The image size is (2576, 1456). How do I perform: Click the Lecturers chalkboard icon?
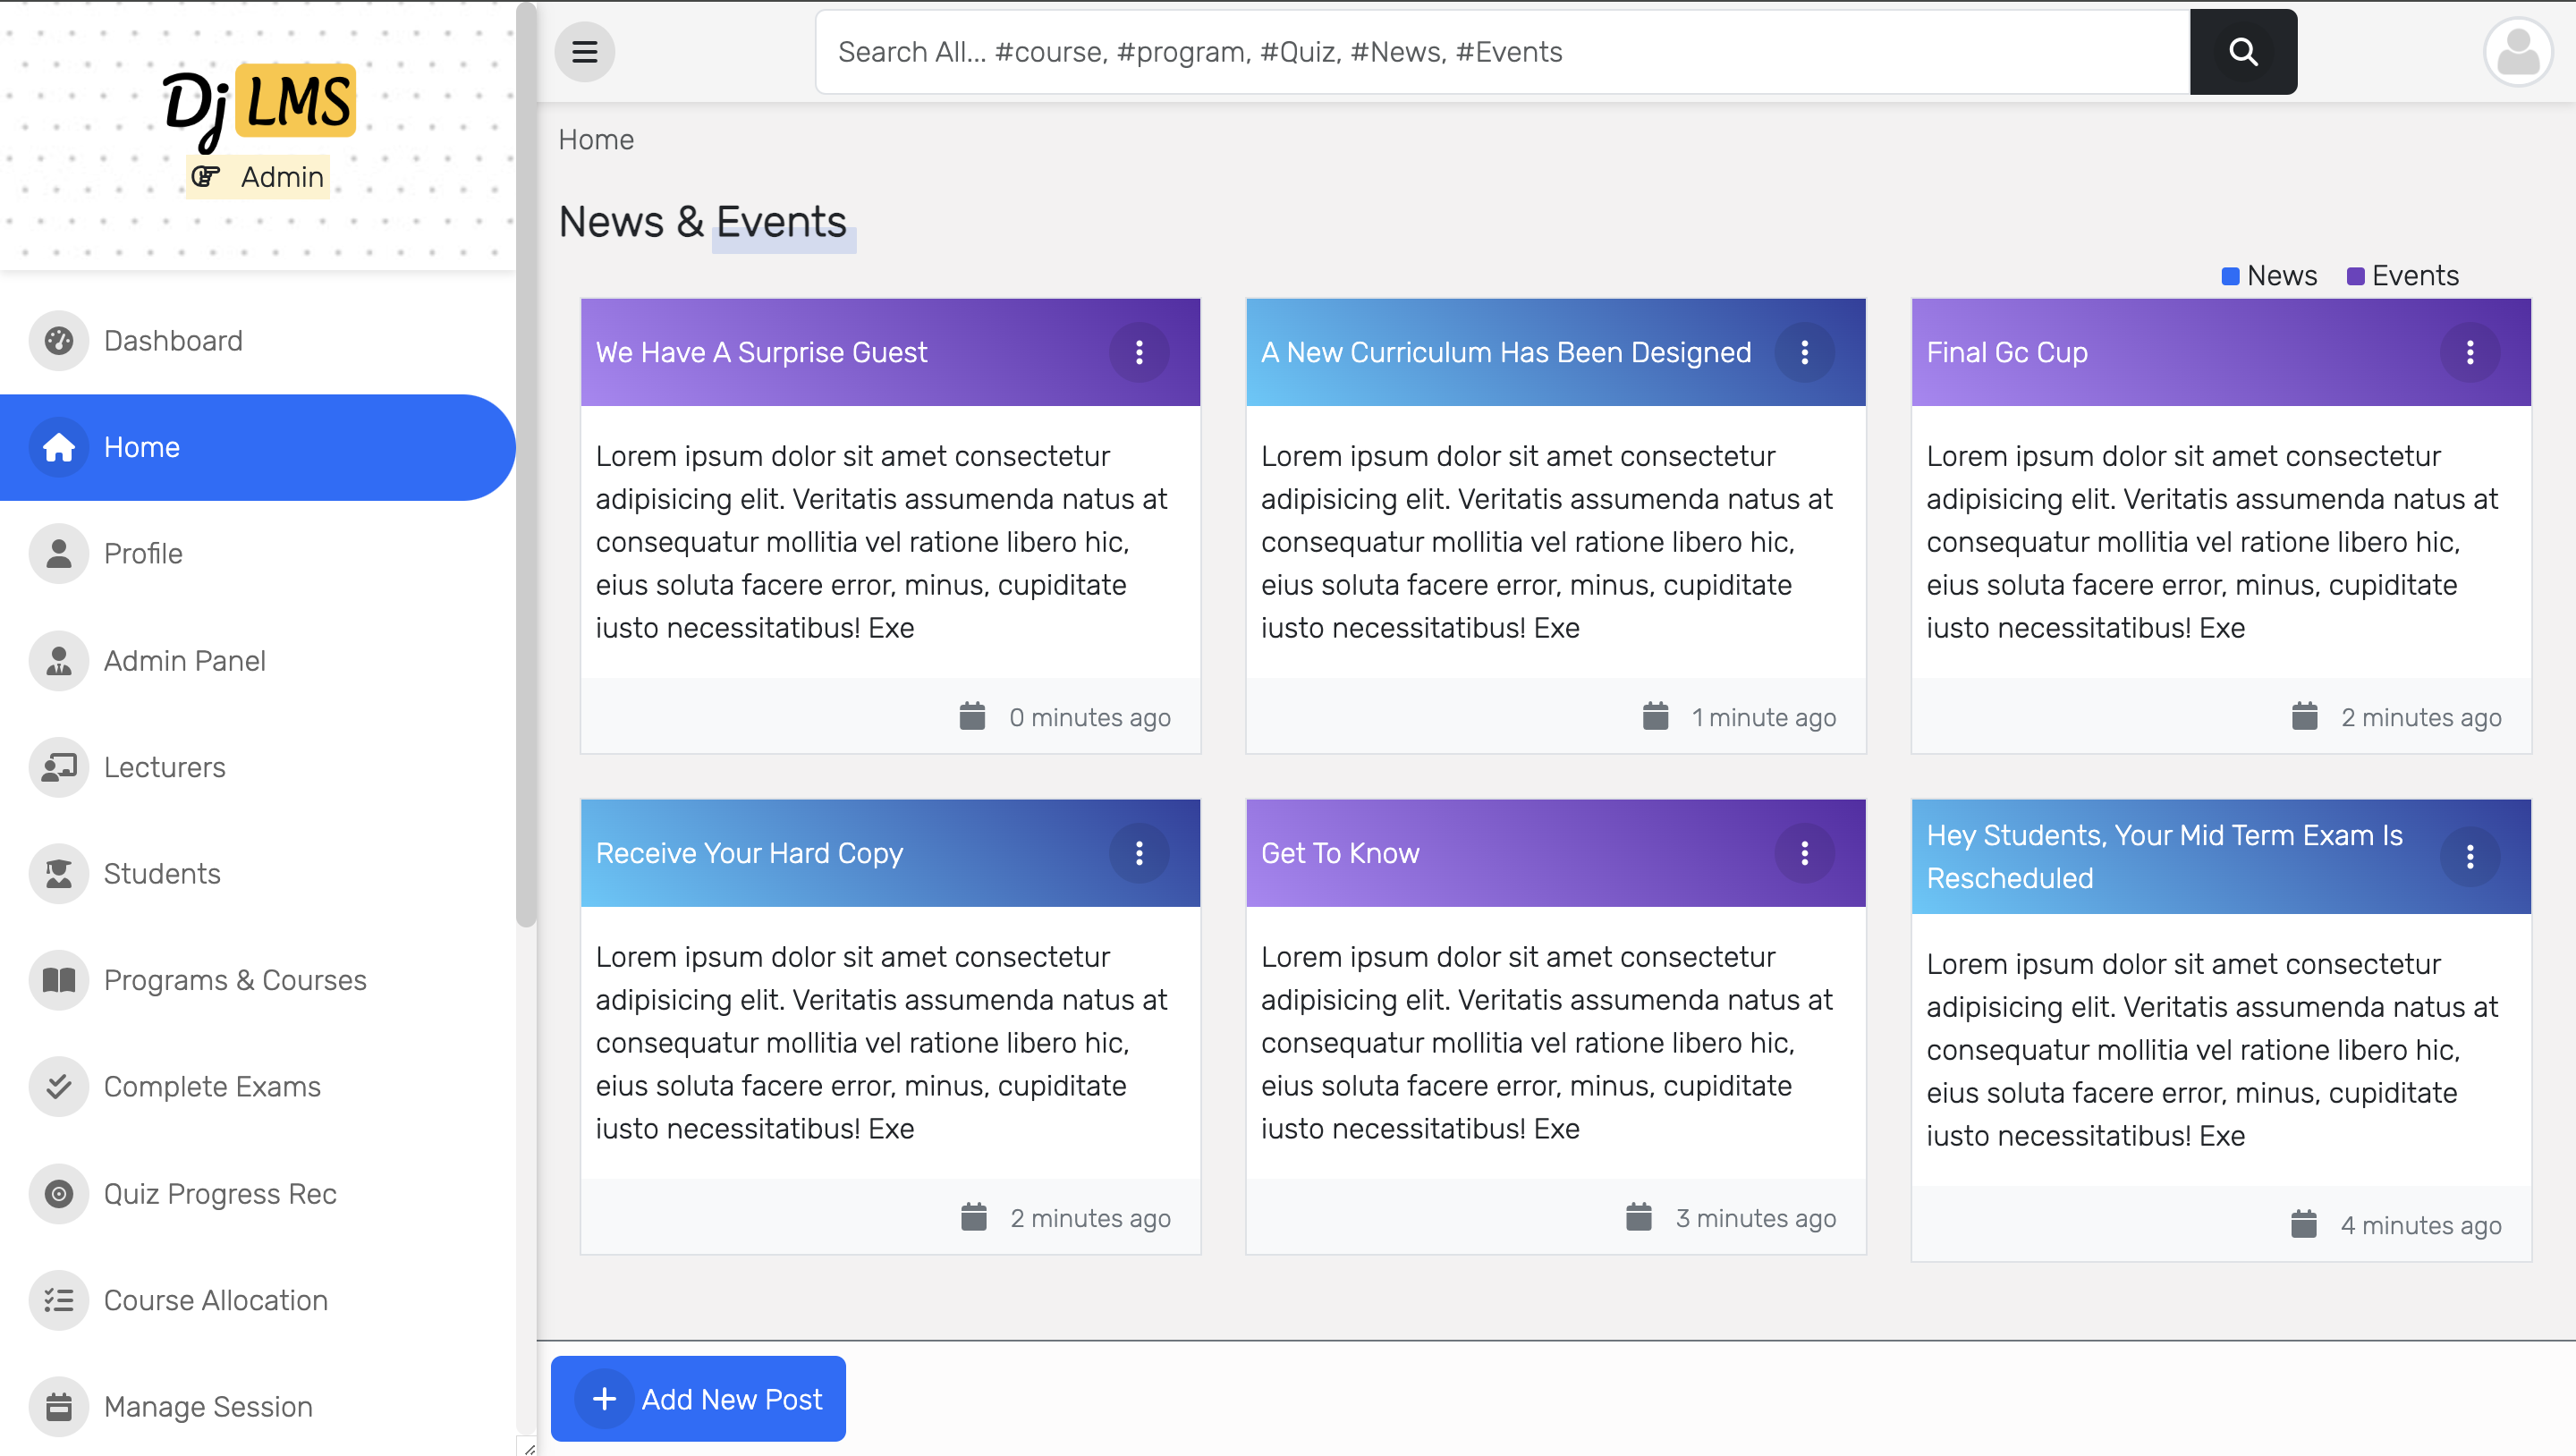(59, 767)
